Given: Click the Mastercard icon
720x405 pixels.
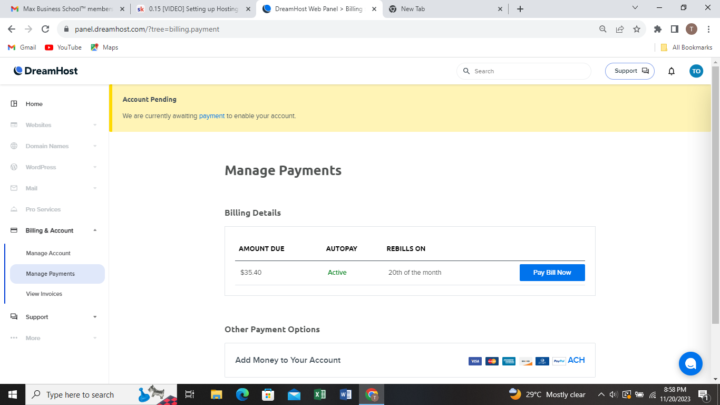Looking at the screenshot, I should tap(492, 361).
